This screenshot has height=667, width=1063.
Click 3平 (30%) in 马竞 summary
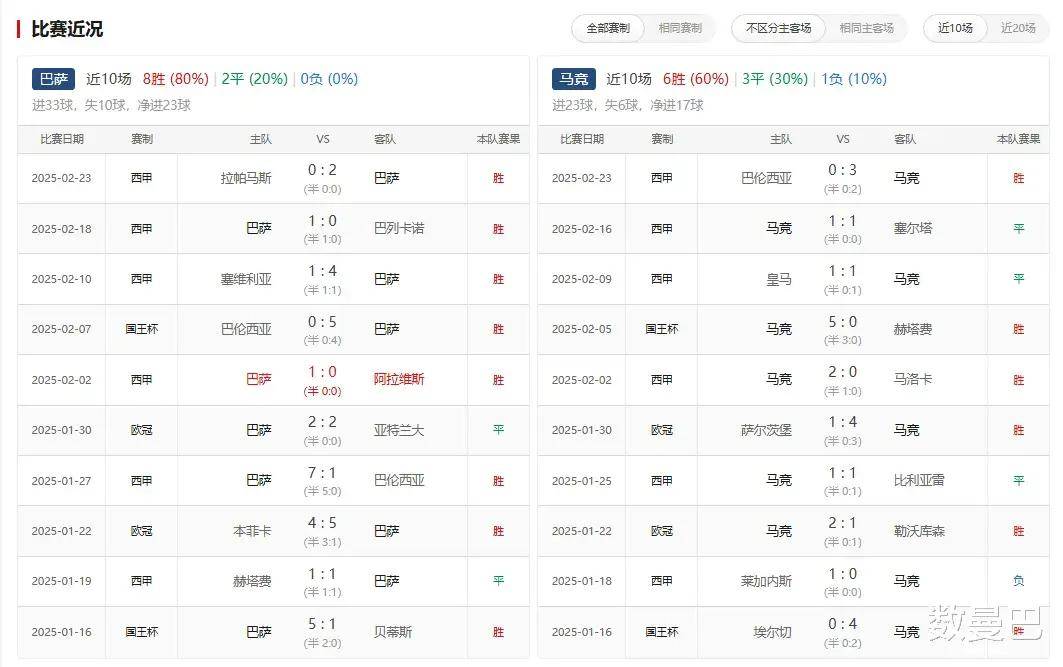[x=775, y=79]
